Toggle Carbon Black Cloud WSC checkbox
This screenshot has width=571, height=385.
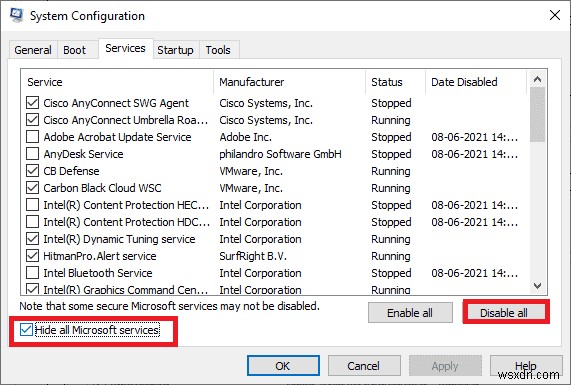(x=32, y=188)
